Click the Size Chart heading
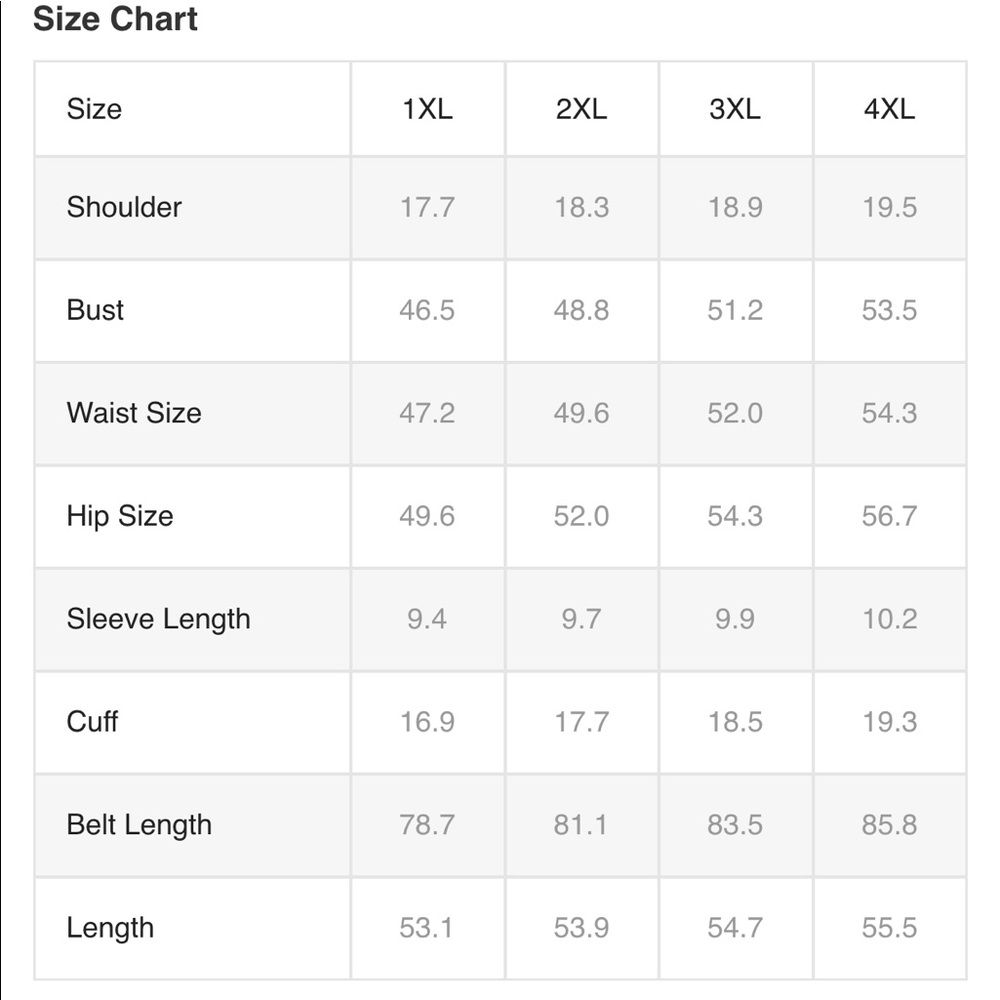The width and height of the screenshot is (1000, 1000). pos(115,18)
